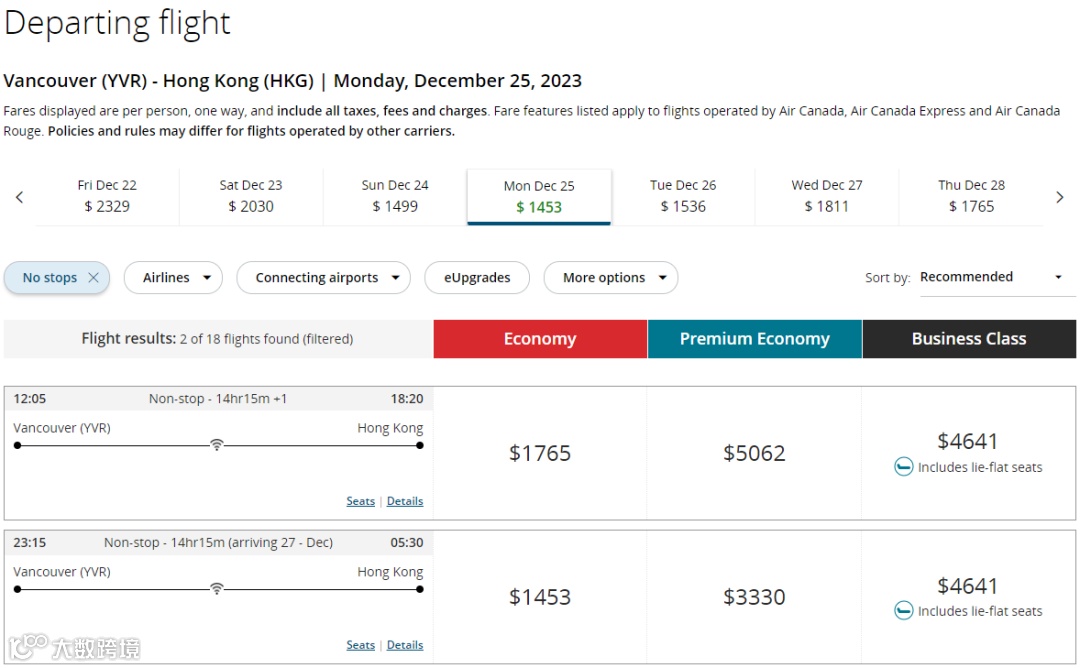Open Details for the 23:15 flight
The image size is (1080, 668).
[x=405, y=645]
